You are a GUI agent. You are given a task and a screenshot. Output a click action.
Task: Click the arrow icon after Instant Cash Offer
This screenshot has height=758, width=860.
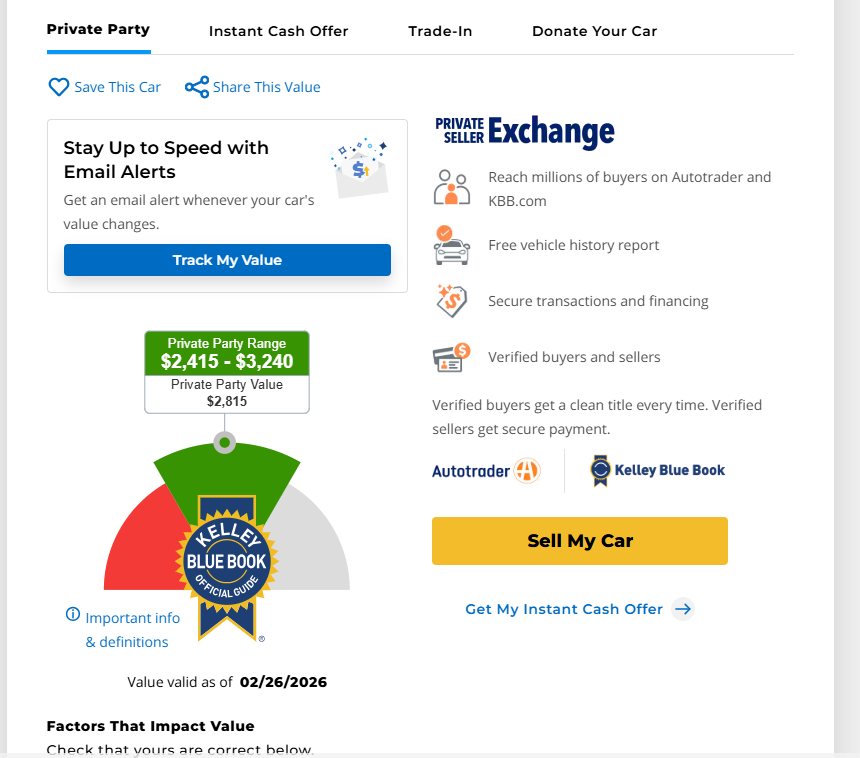click(682, 609)
